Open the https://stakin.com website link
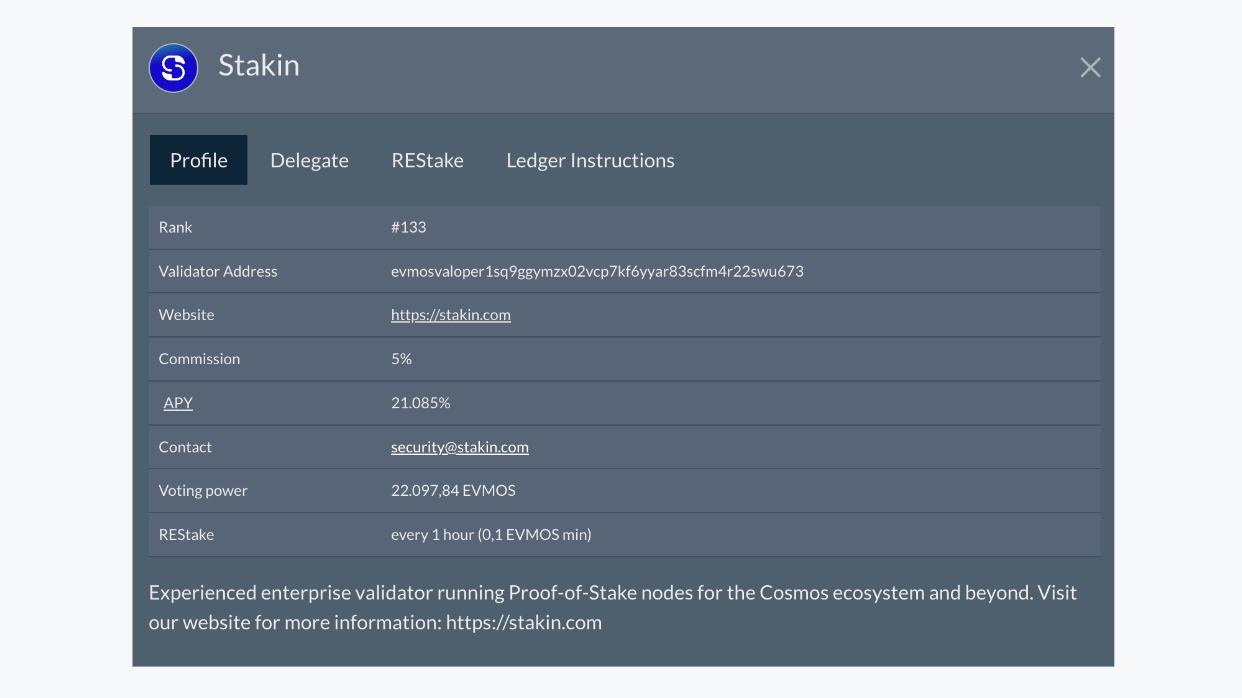 (x=450, y=315)
